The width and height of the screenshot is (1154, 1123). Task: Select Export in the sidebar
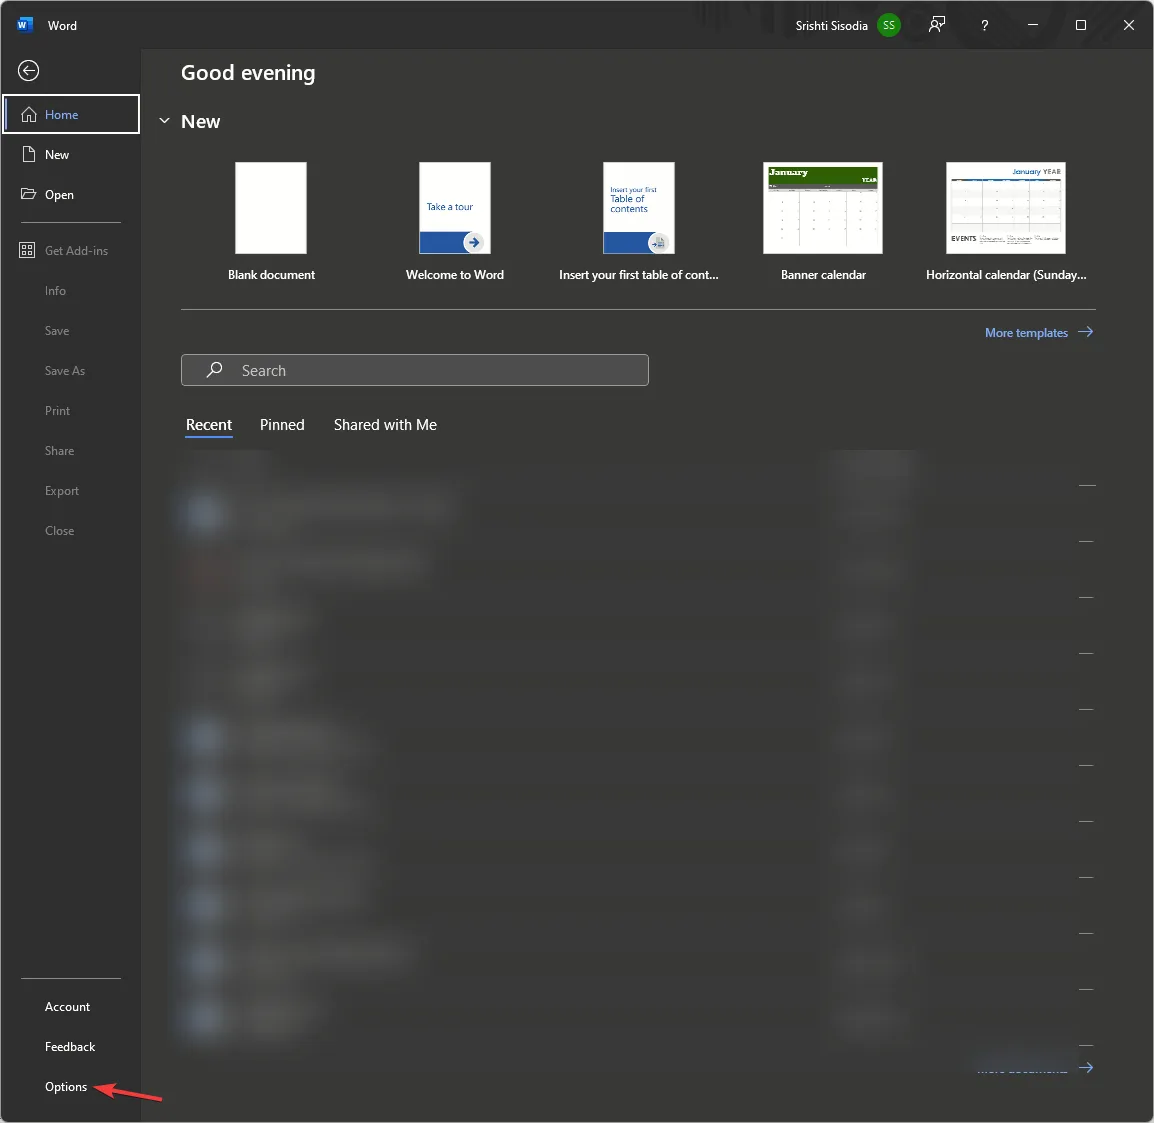click(x=62, y=491)
